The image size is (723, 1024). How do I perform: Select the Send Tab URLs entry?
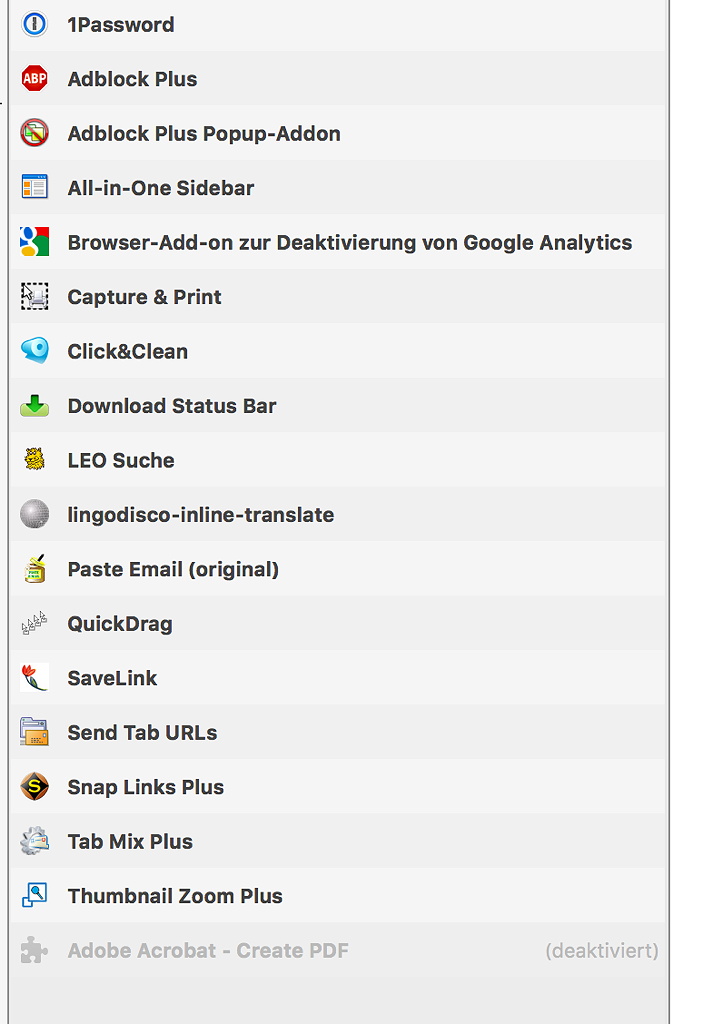[x=142, y=732]
